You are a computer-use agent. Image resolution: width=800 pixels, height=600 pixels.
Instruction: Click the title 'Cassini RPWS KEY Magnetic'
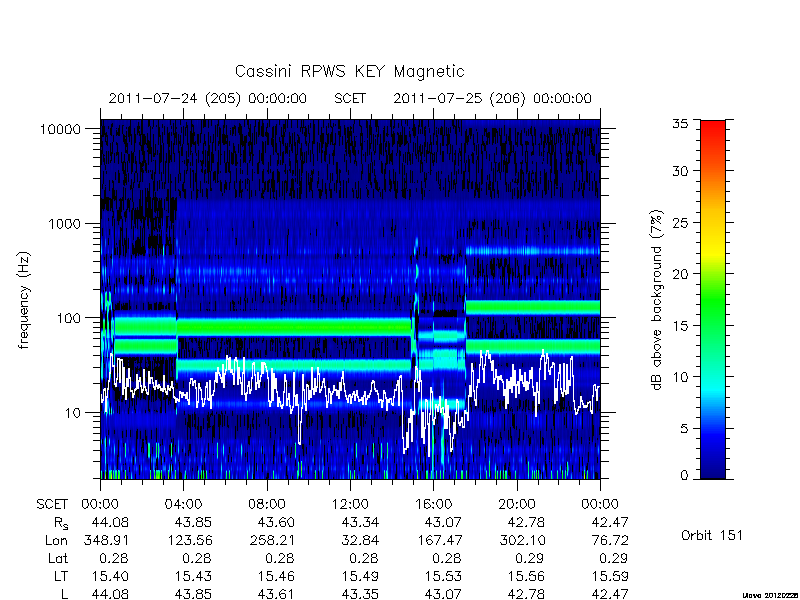(x=349, y=71)
